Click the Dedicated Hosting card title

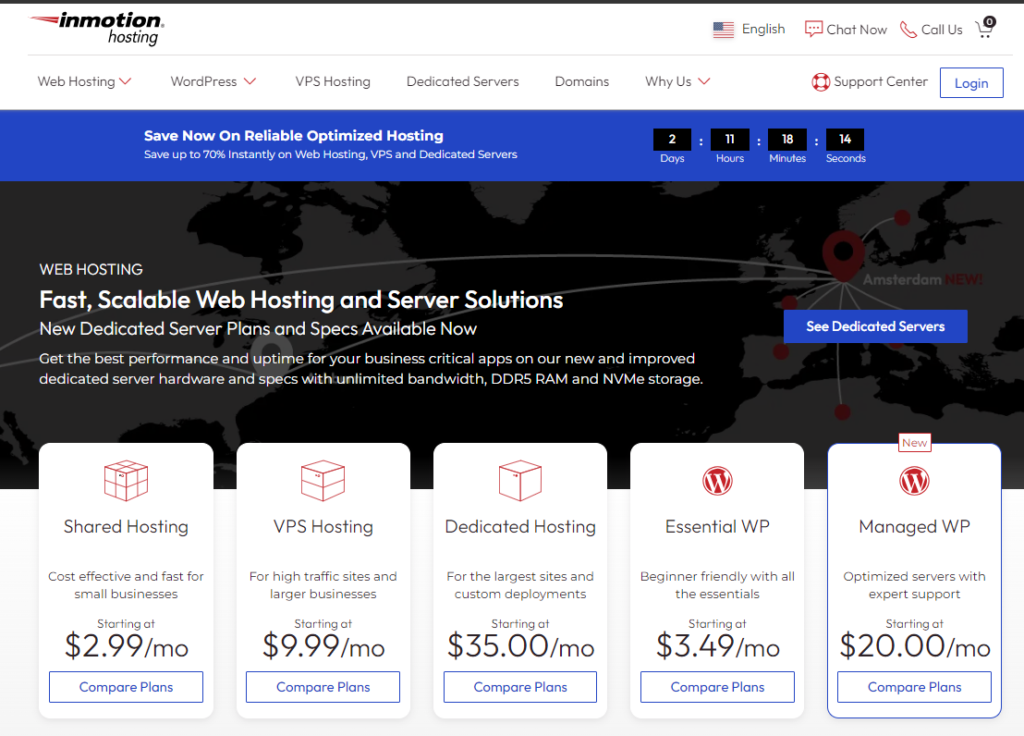click(x=520, y=526)
